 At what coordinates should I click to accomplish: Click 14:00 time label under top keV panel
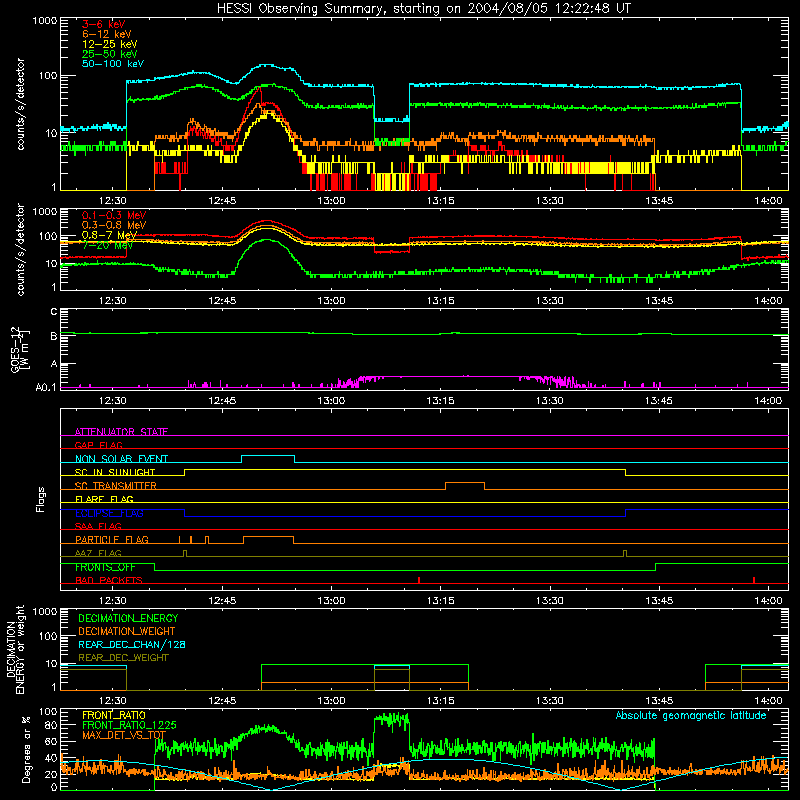(768, 201)
